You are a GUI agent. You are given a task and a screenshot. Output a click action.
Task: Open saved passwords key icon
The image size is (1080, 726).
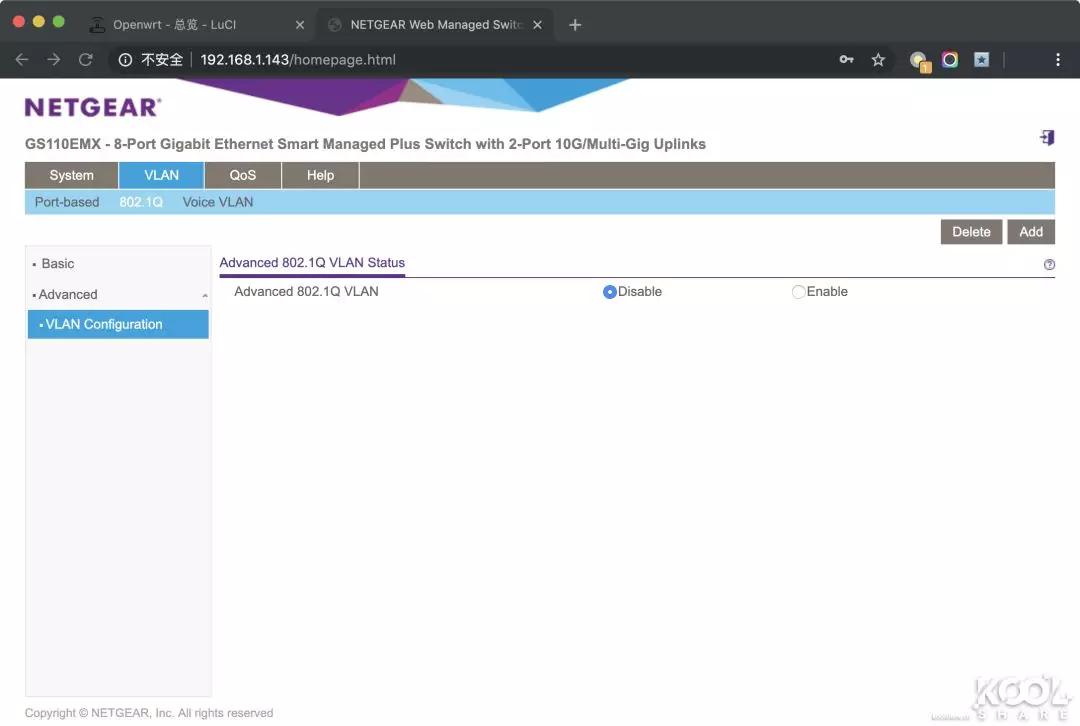coord(847,60)
